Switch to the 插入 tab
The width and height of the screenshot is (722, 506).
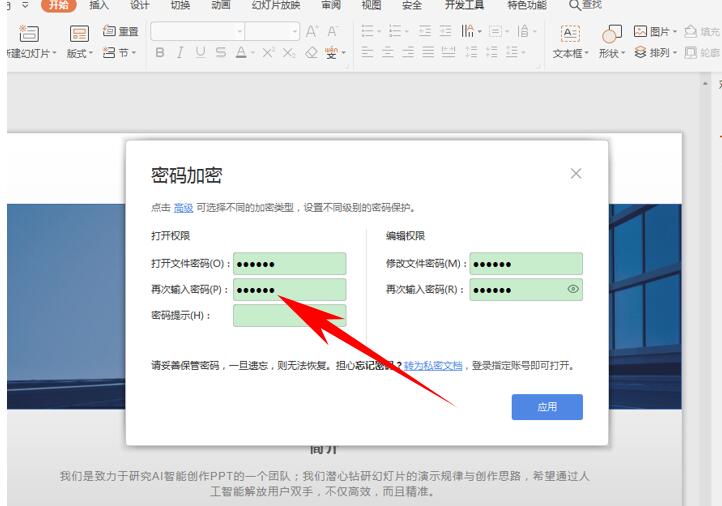[99, 5]
